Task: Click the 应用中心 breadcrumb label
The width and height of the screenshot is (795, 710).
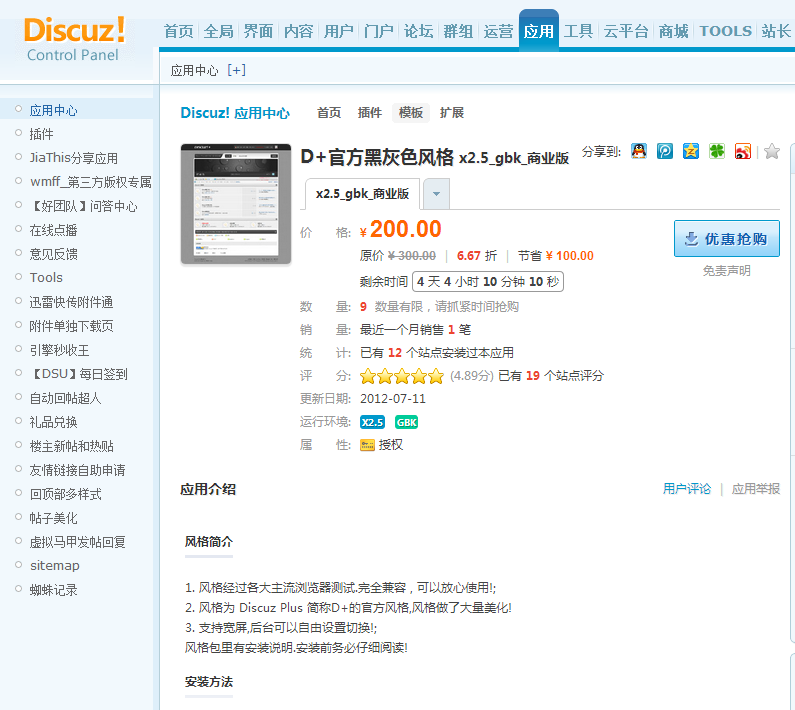Action: pos(194,70)
